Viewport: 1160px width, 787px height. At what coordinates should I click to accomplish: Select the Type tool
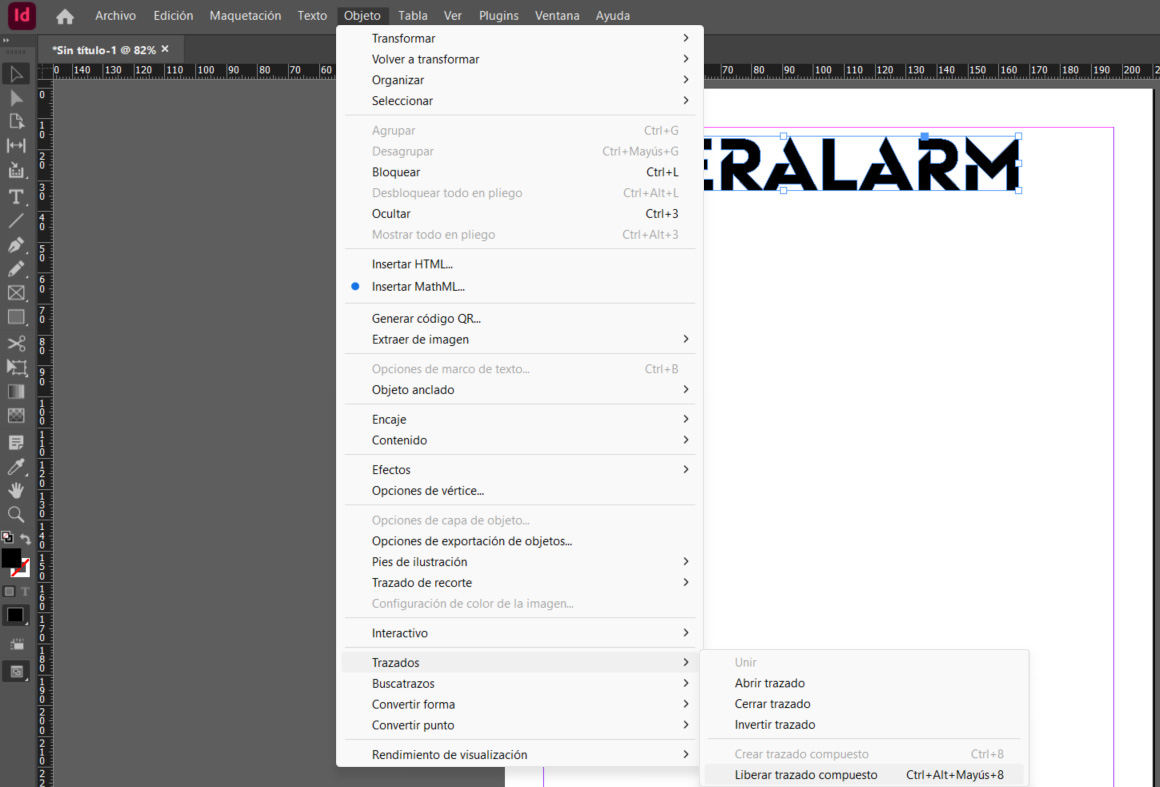(16, 197)
